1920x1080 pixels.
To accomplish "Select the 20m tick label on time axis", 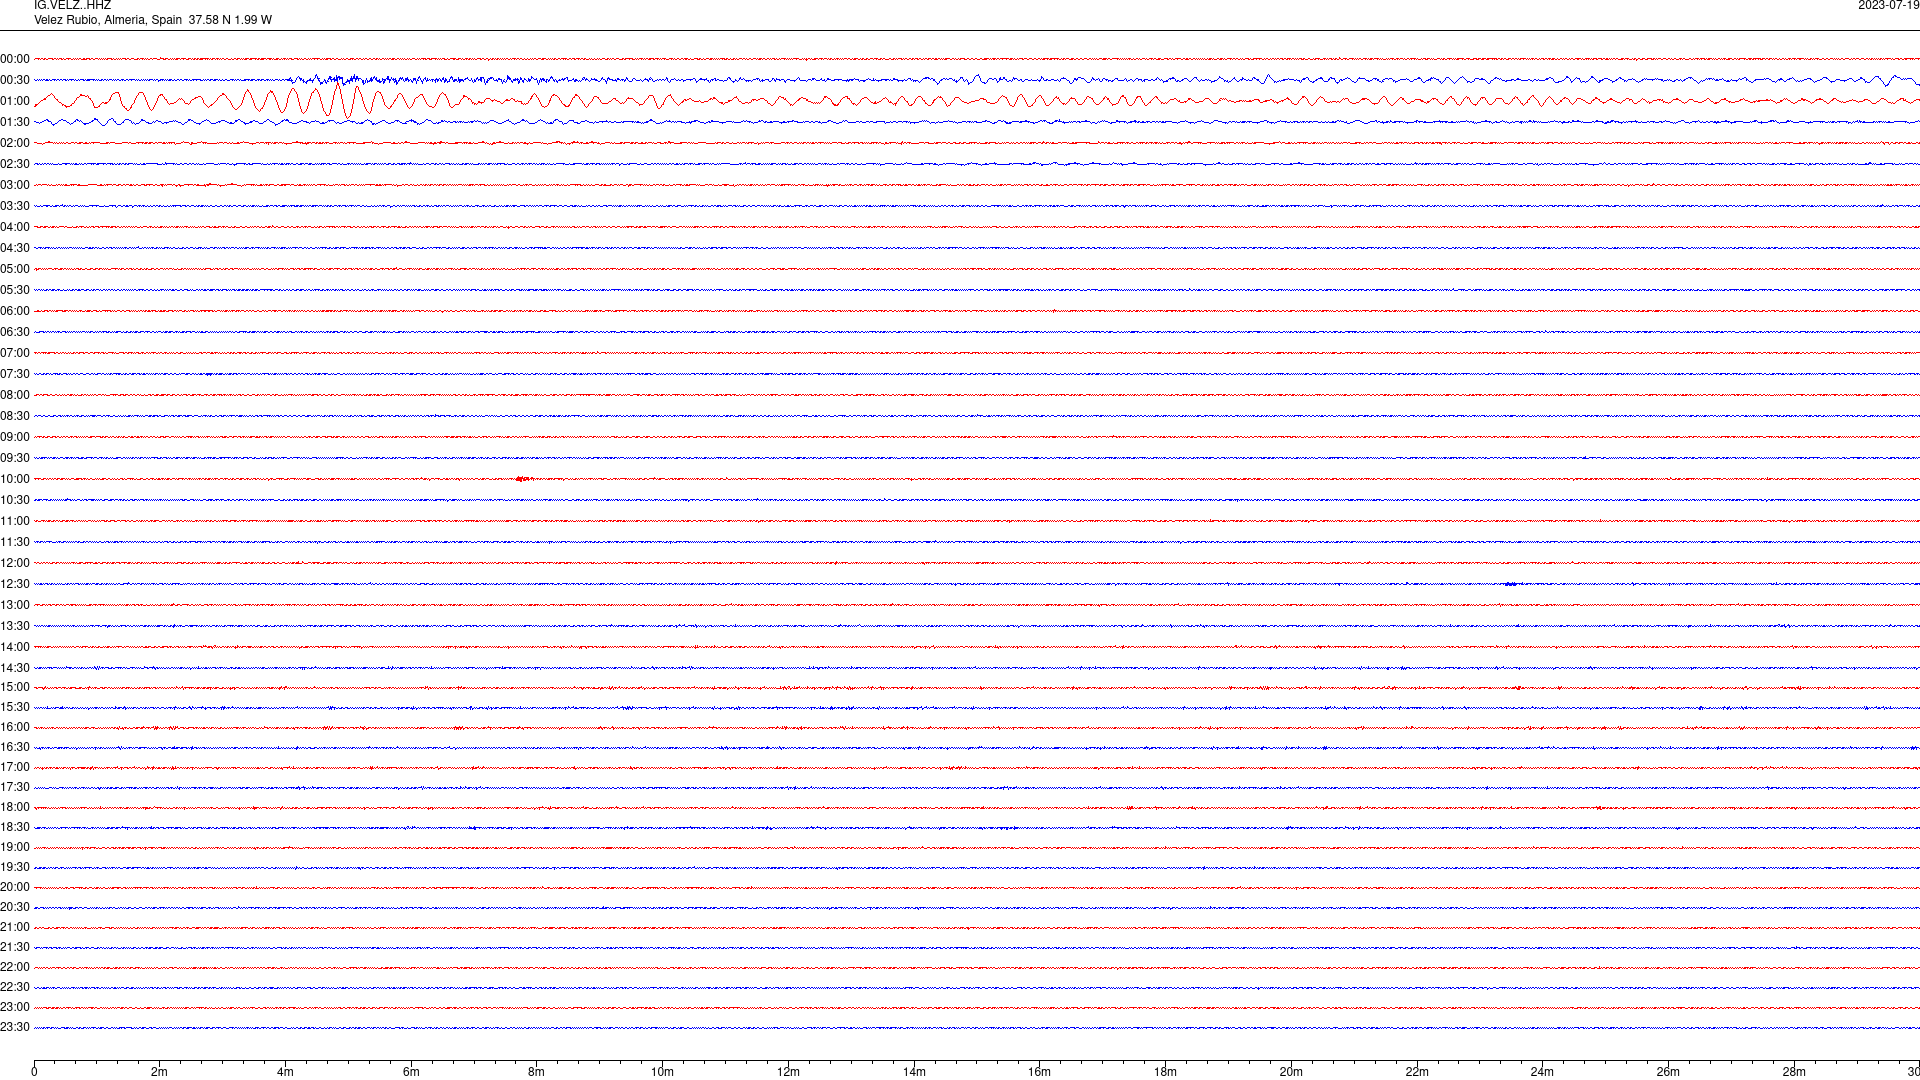I will [x=1291, y=1072].
